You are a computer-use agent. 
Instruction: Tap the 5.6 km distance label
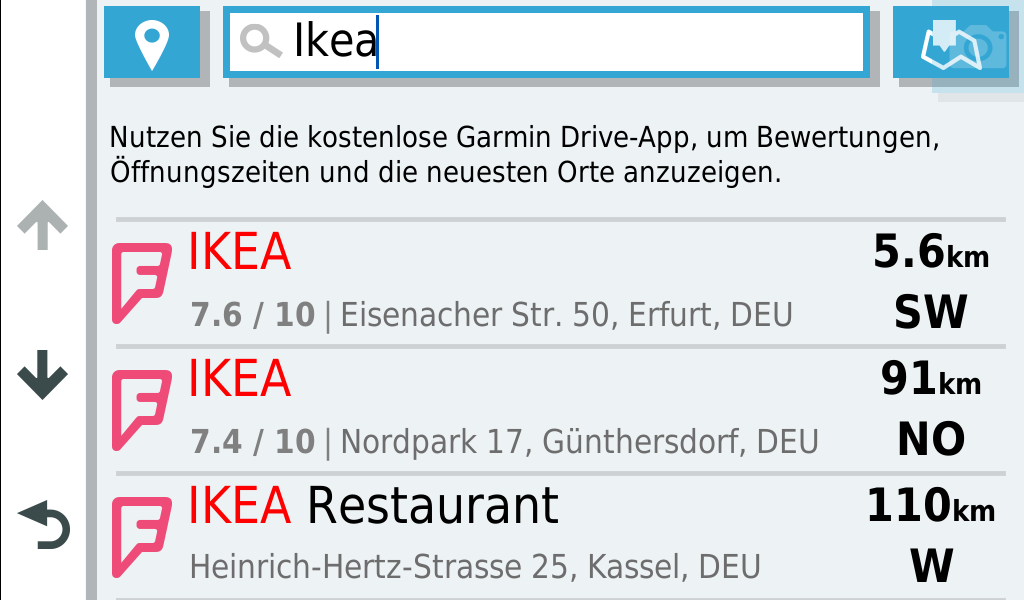(x=930, y=254)
